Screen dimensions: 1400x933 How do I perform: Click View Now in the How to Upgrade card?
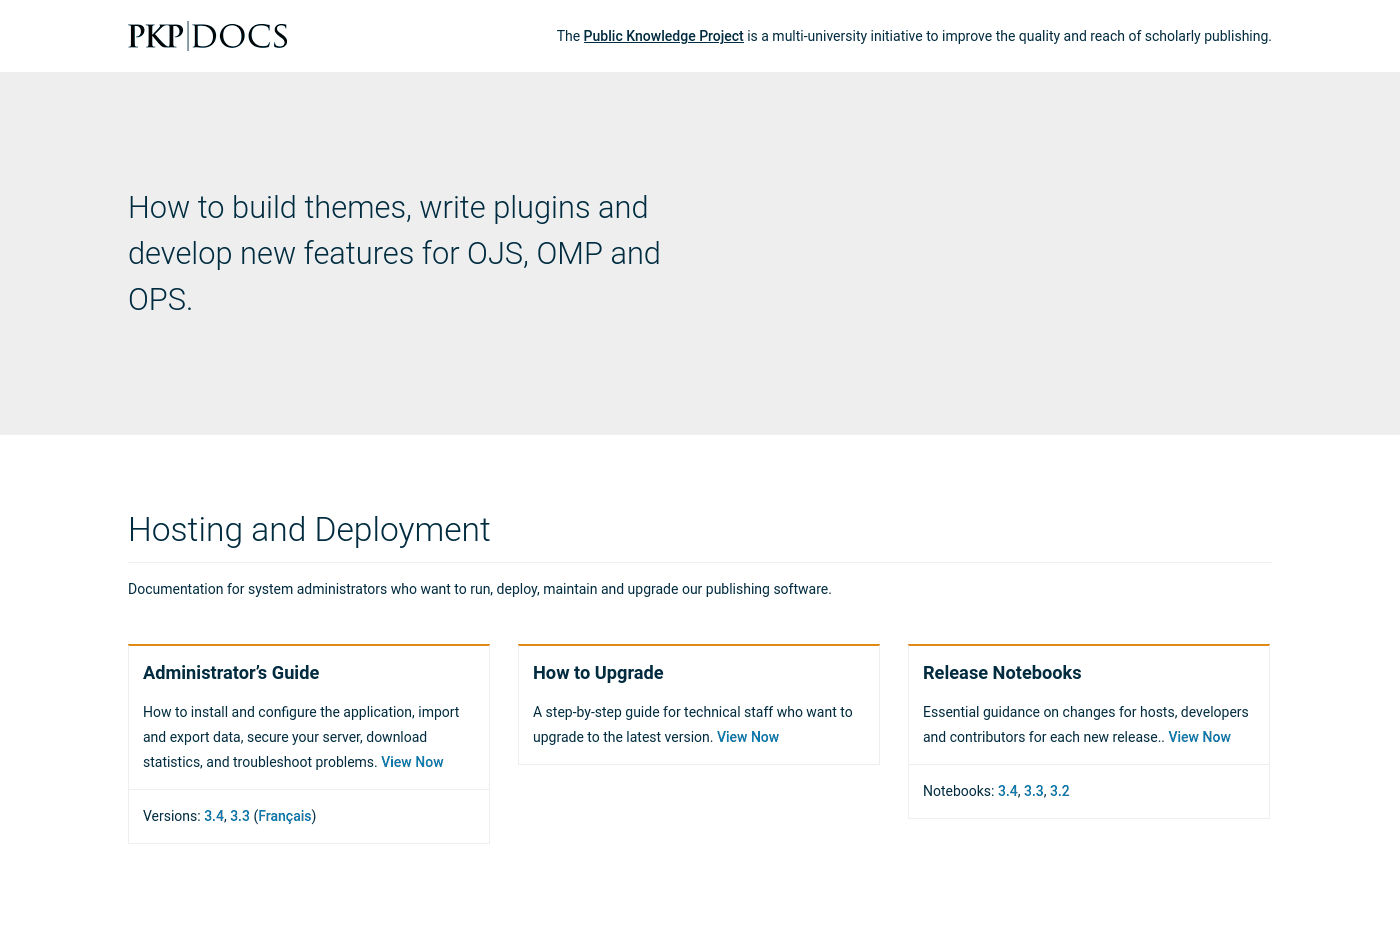[747, 737]
